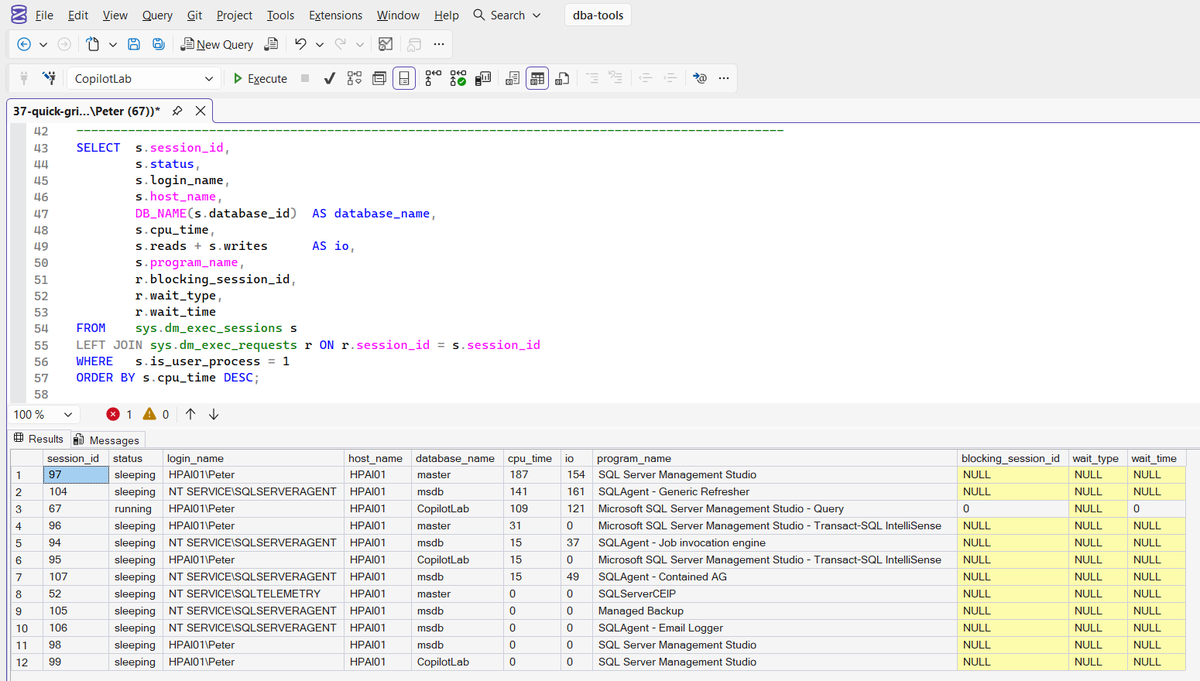This screenshot has width=1200, height=681.
Task: Toggle IntelliSense Enabled button
Action: [406, 78]
